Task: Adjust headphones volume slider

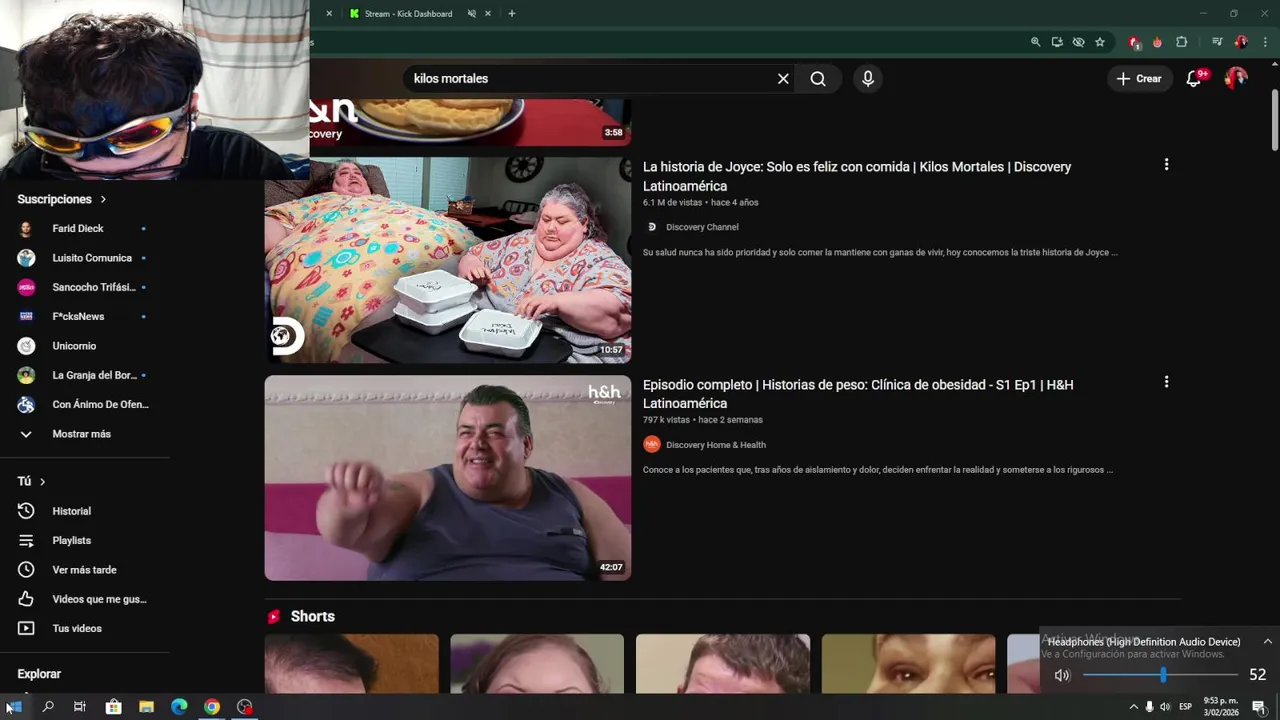Action: pos(1162,675)
